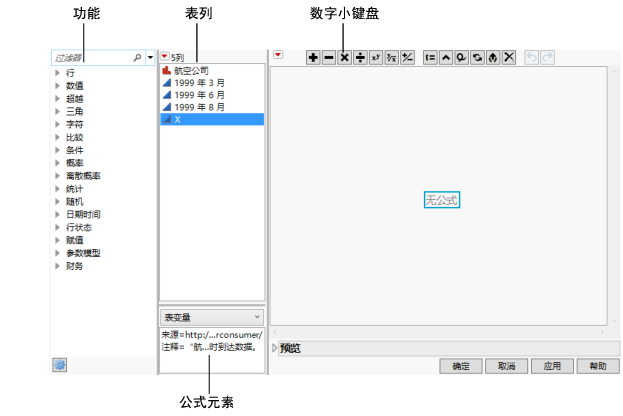The width and height of the screenshot is (623, 416).
Task: Select the 注释= table variable entry
Action: (209, 347)
